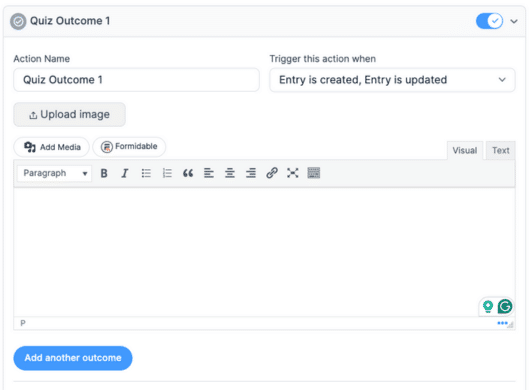Align text right

pos(251,173)
